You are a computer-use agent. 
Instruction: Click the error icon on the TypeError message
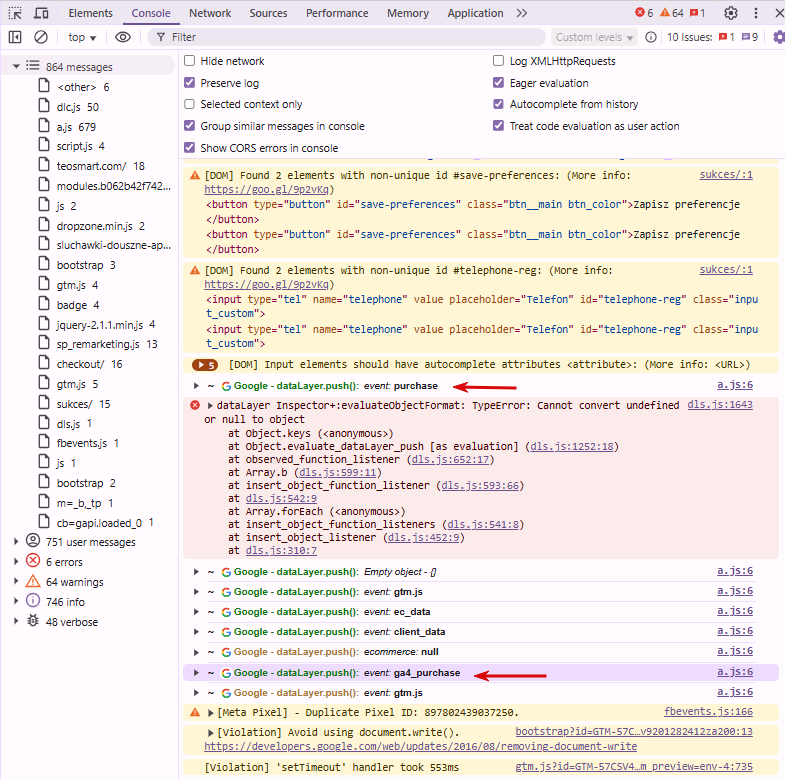pyautogui.click(x=195, y=405)
